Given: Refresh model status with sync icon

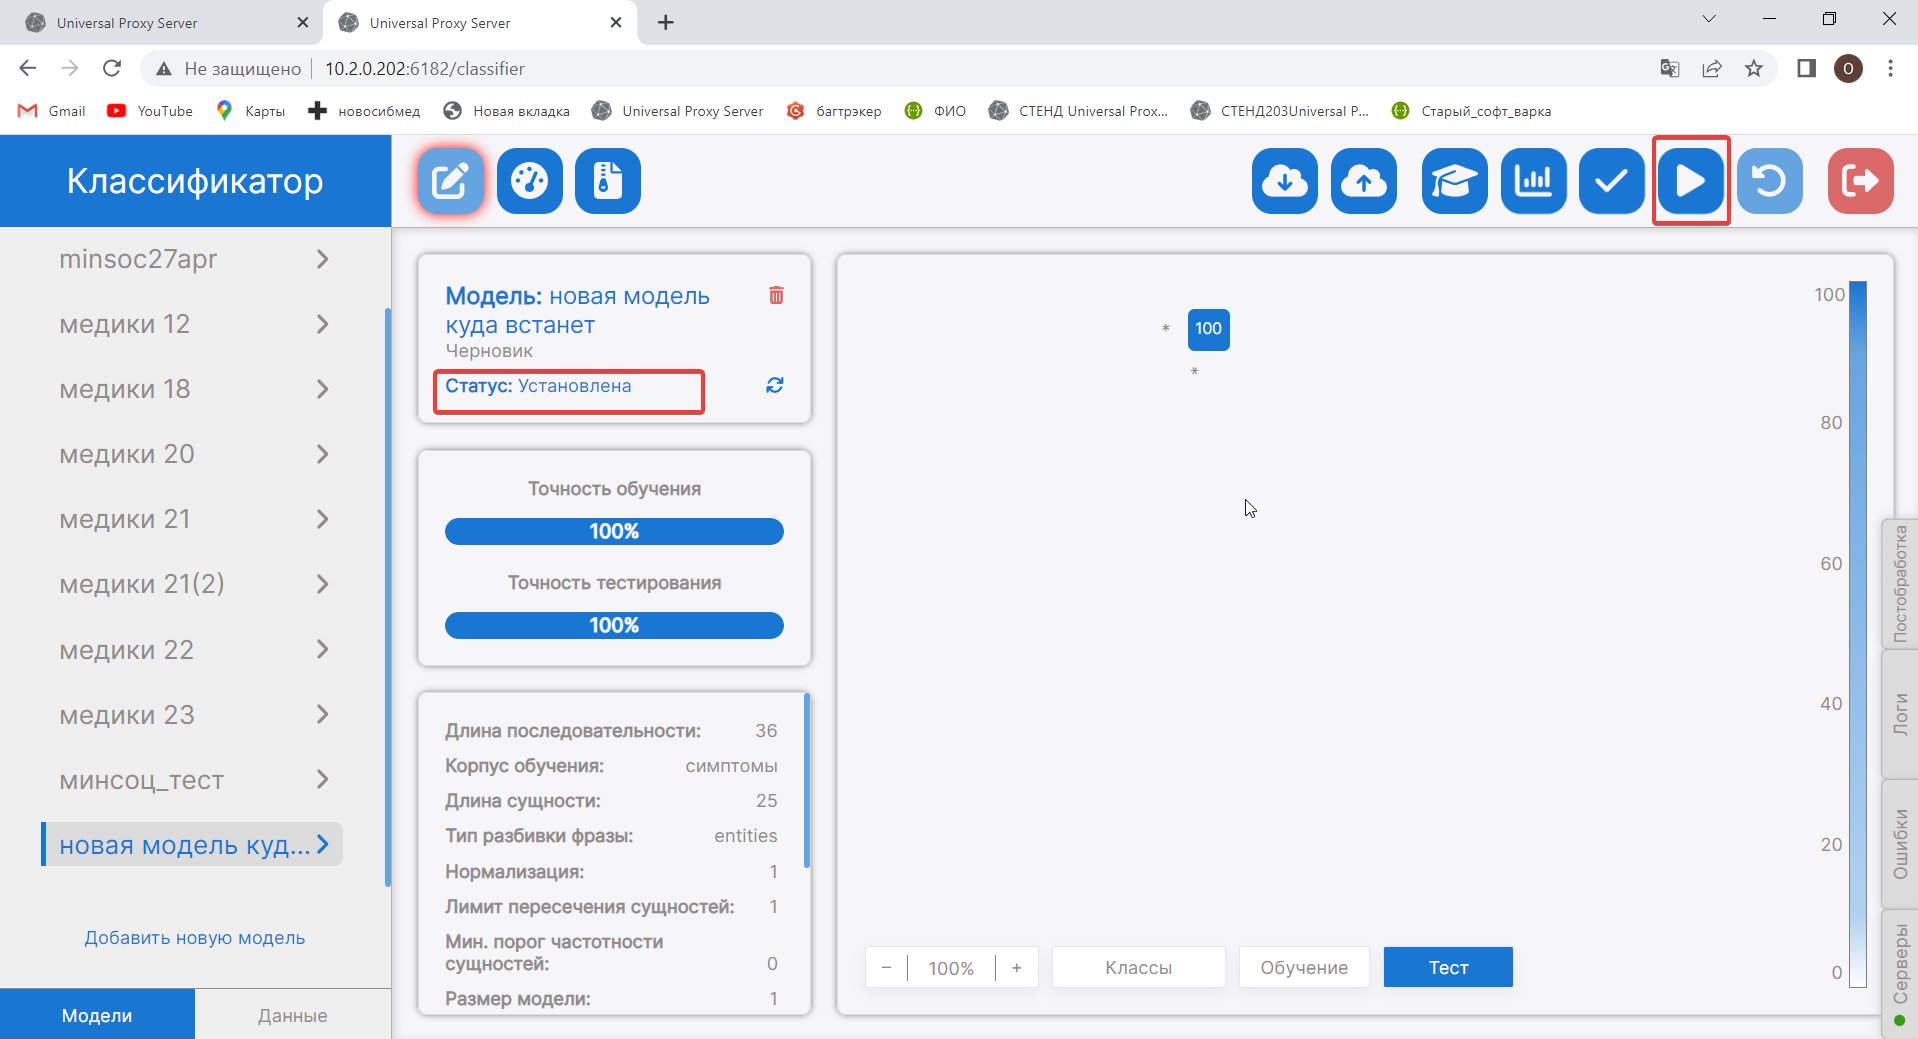Looking at the screenshot, I should click(774, 385).
